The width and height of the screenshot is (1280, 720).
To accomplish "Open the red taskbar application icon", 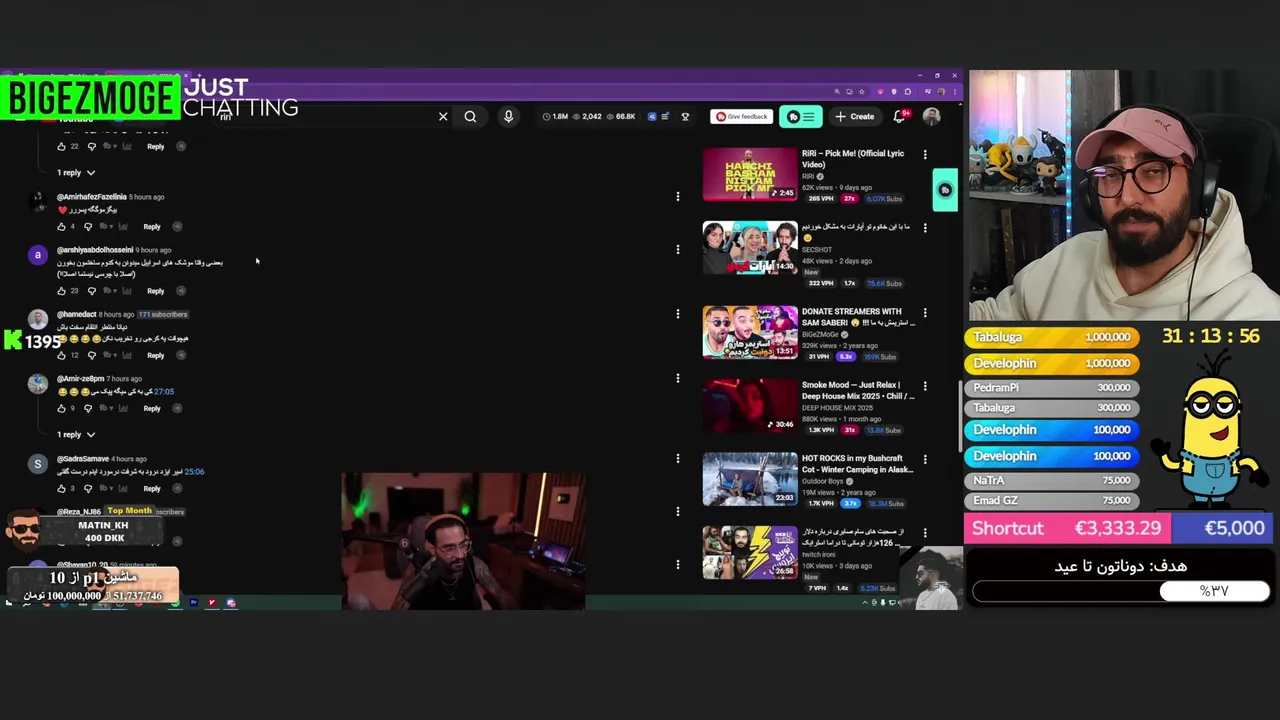I will point(212,603).
